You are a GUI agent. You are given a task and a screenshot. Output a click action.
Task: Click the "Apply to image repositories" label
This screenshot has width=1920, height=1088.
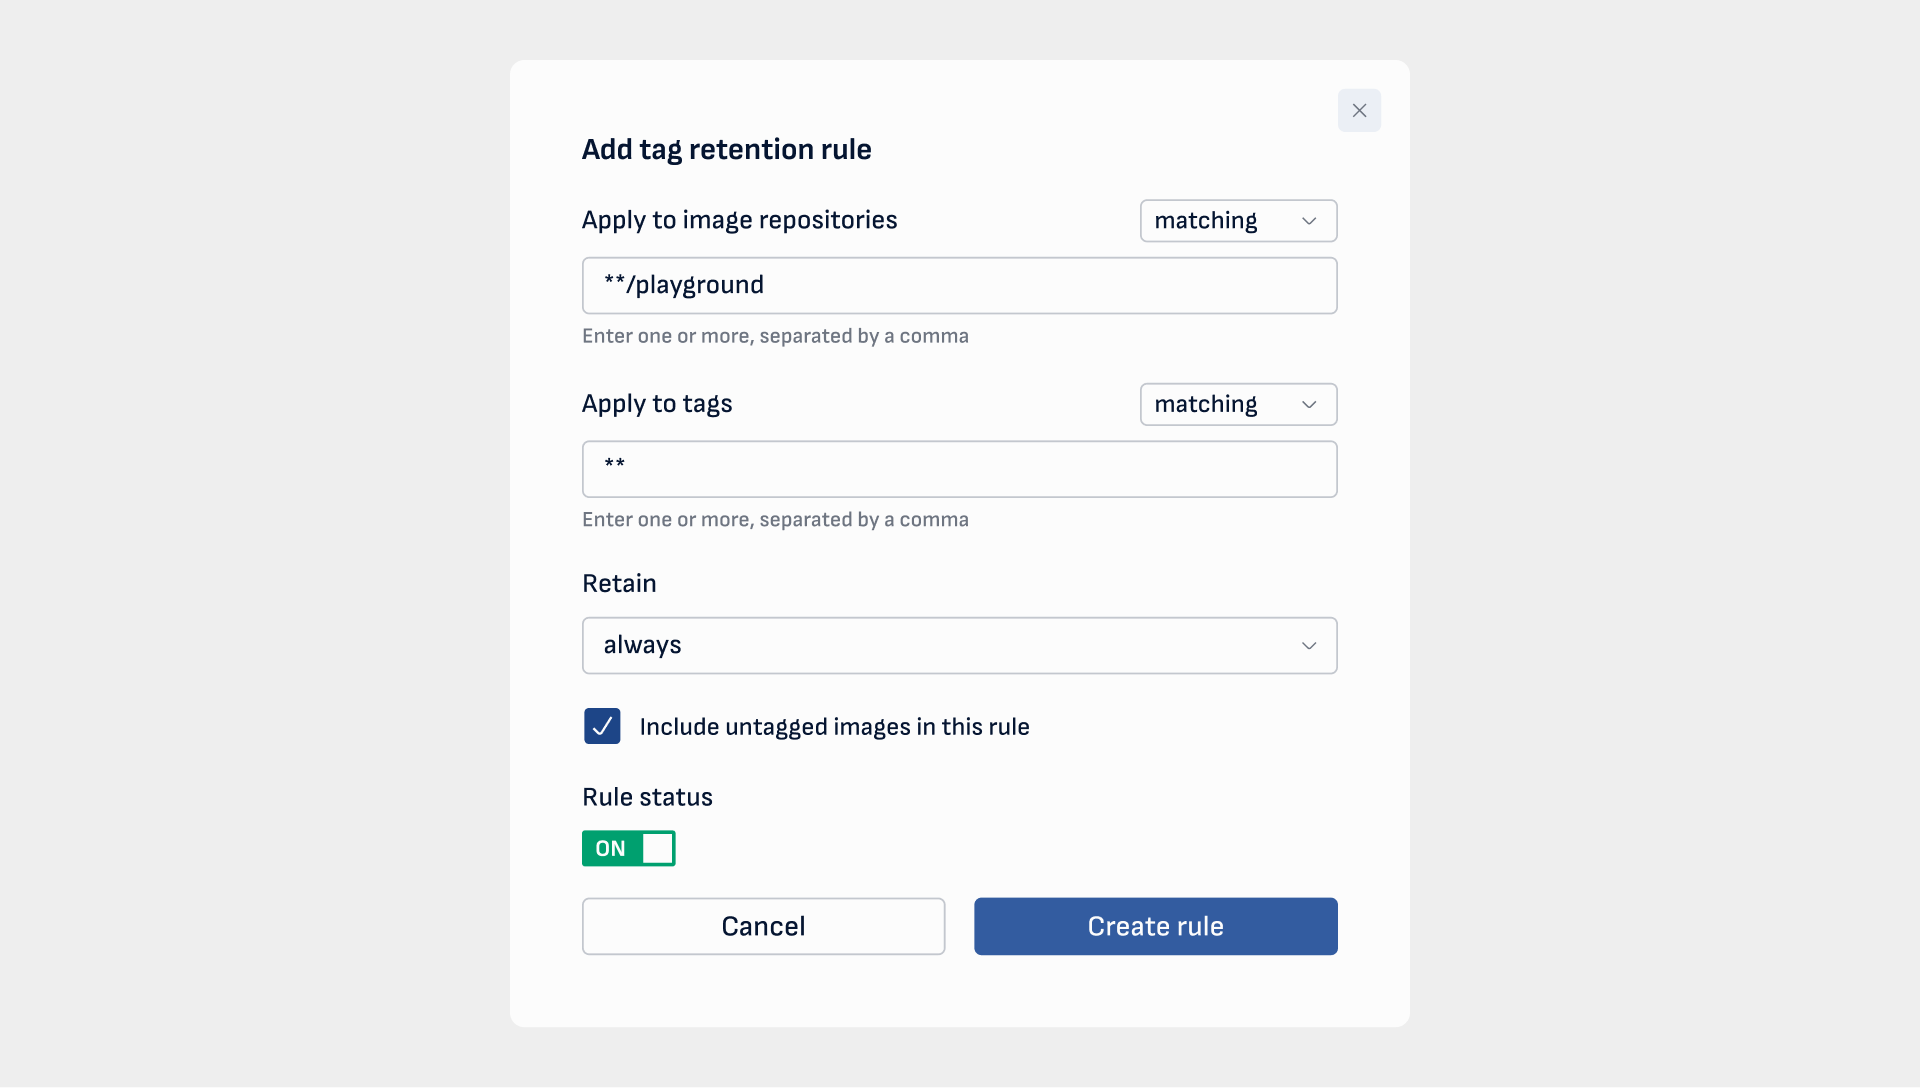[x=739, y=220]
